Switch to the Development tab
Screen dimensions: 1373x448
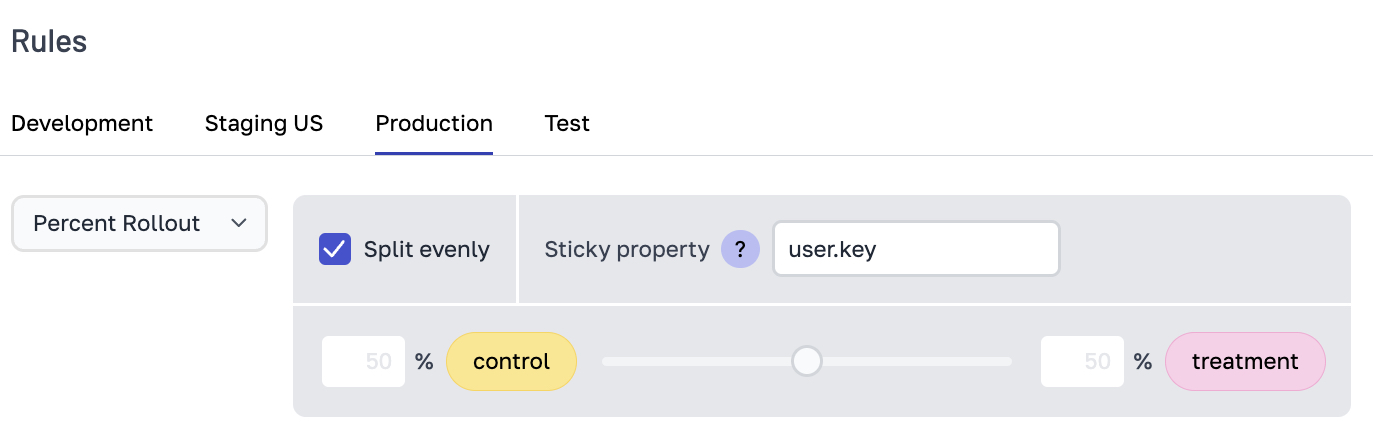pos(82,124)
